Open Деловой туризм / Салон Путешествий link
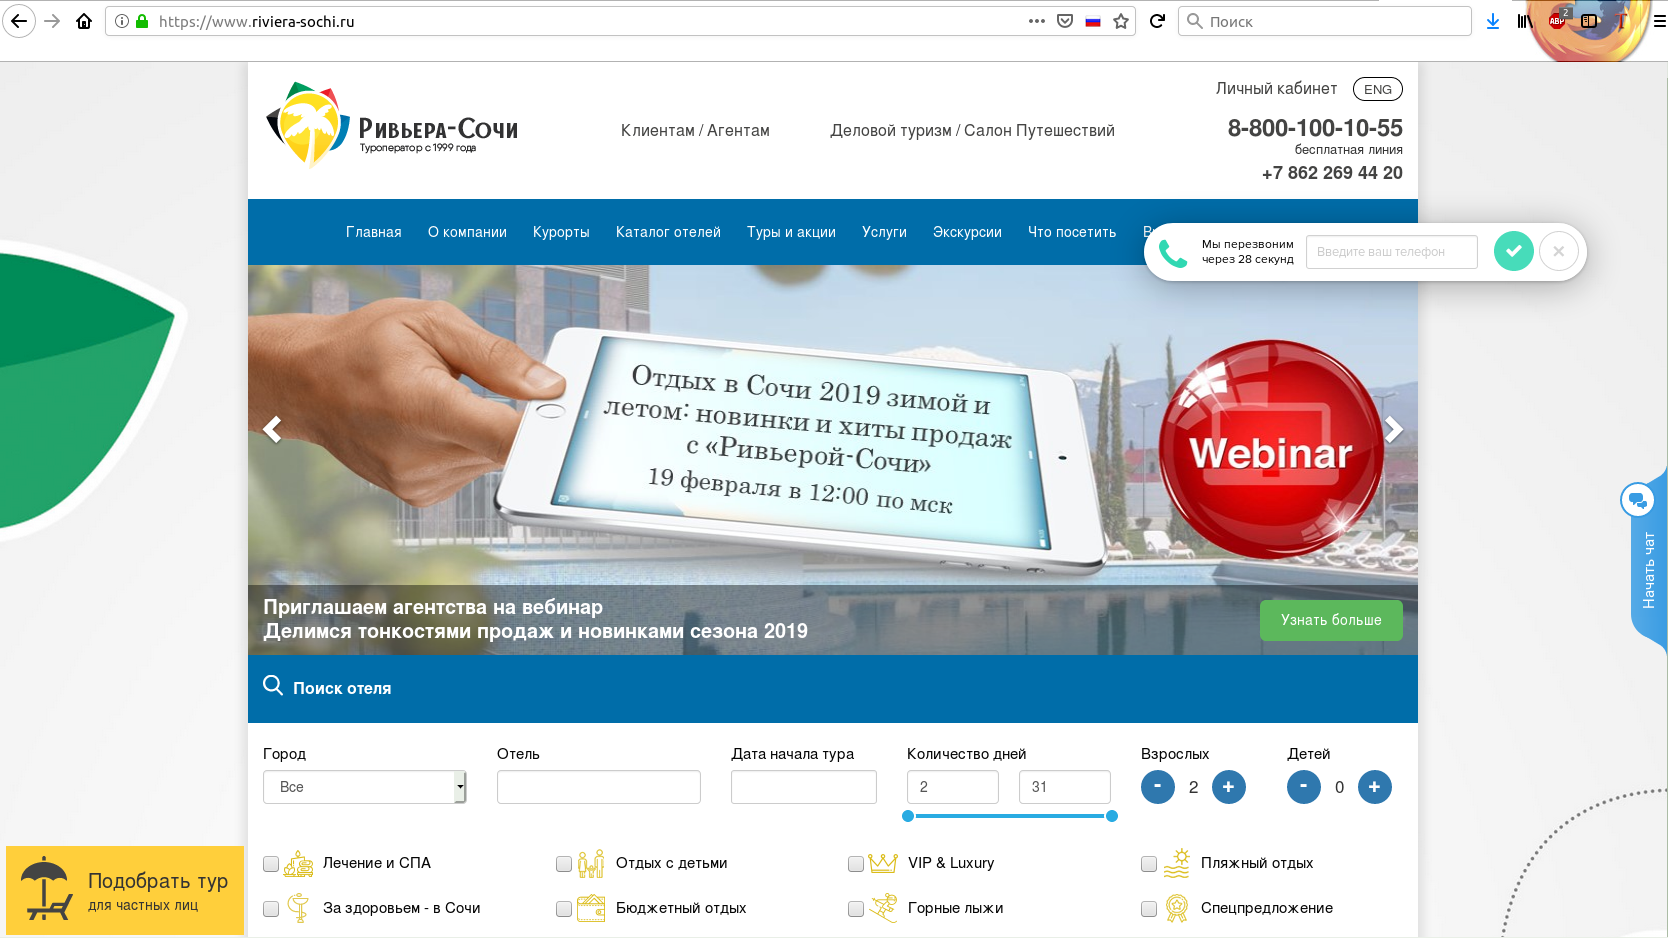This screenshot has width=1668, height=938. 972,131
